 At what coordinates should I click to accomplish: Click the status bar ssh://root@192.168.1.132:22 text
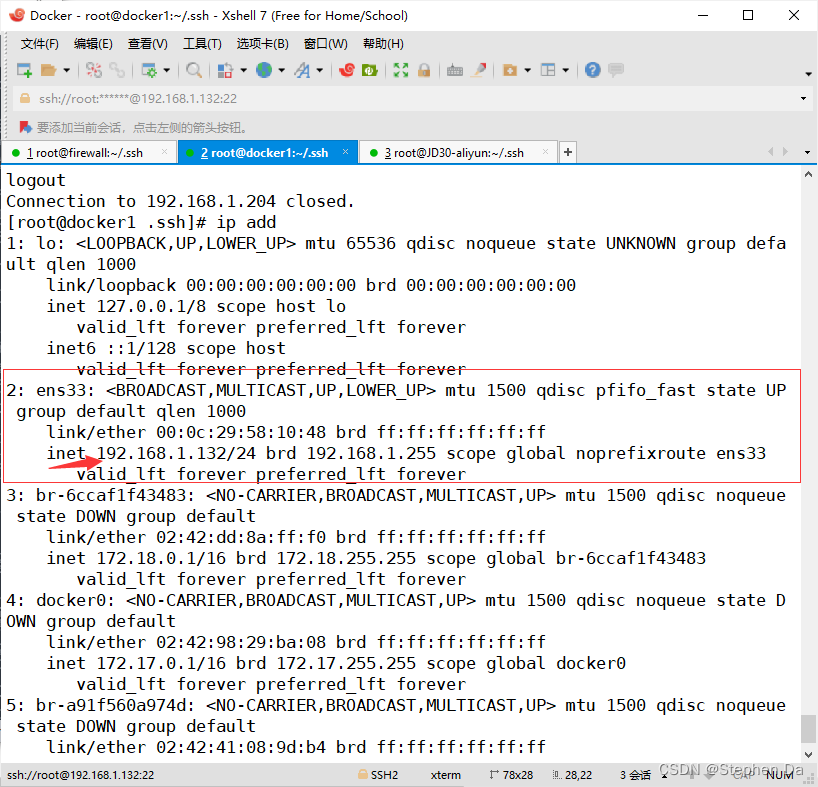[80, 775]
